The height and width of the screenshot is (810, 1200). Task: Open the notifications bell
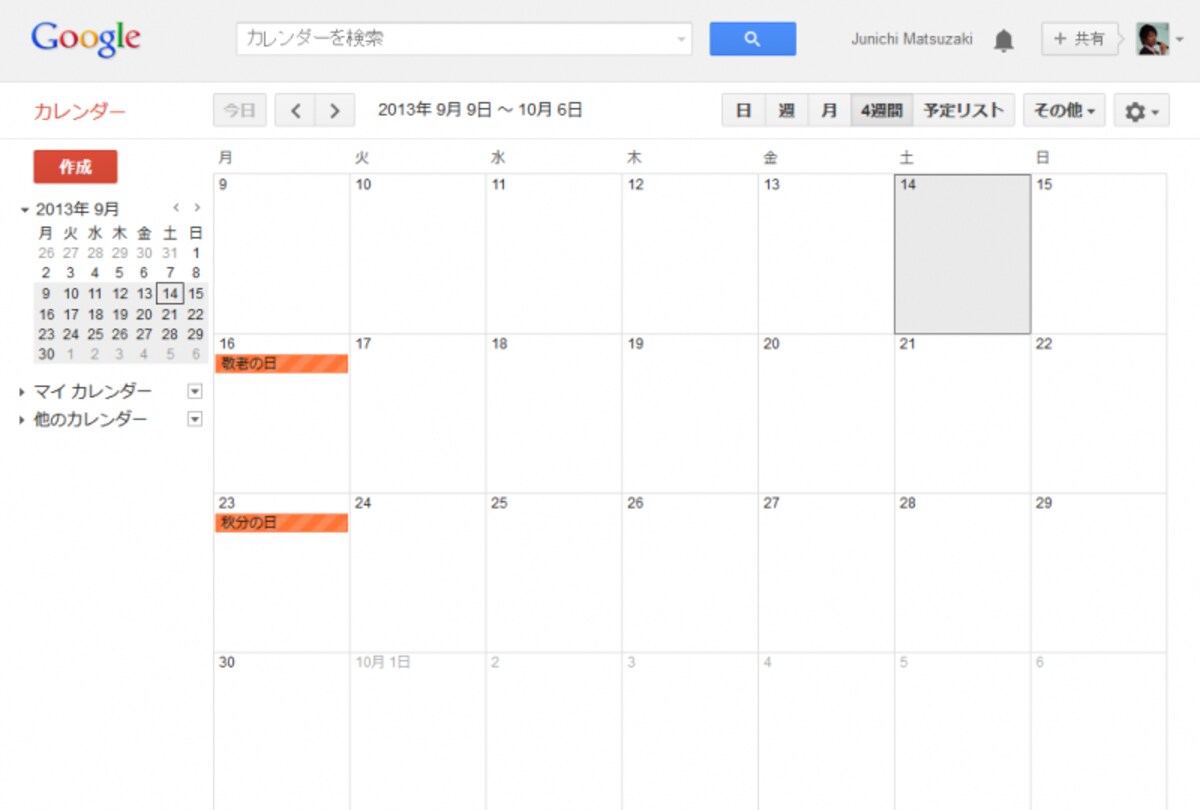[1003, 40]
